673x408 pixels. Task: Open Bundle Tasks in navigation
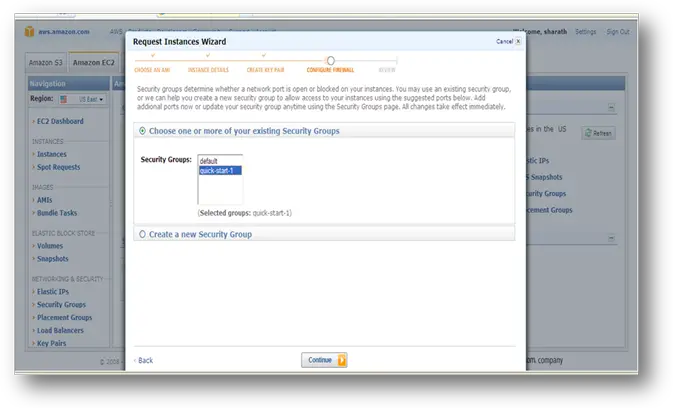coord(57,213)
